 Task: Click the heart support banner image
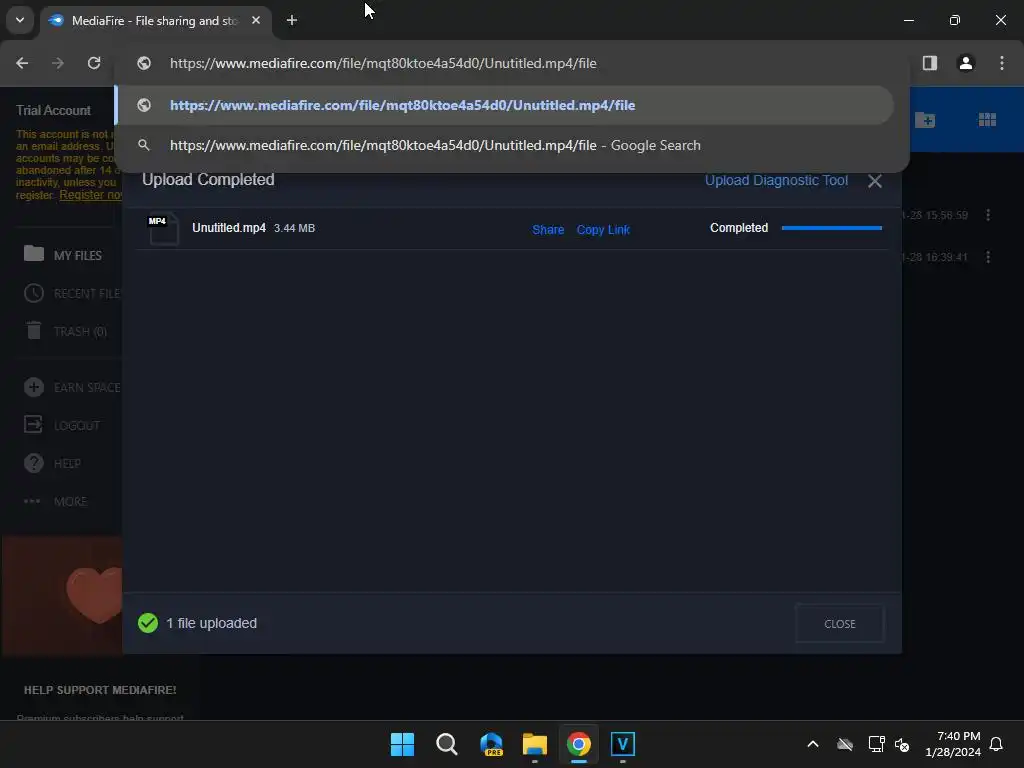62,596
